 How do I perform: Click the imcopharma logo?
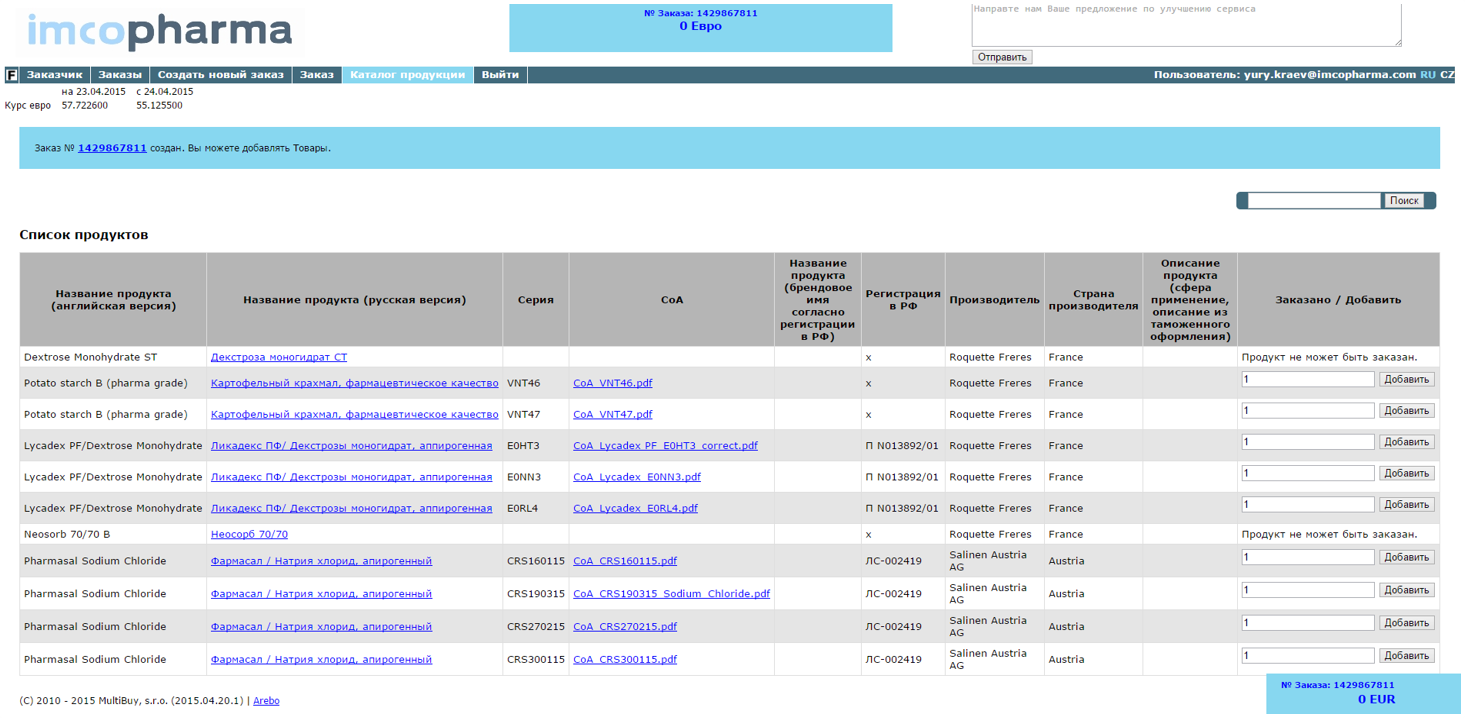[x=160, y=32]
